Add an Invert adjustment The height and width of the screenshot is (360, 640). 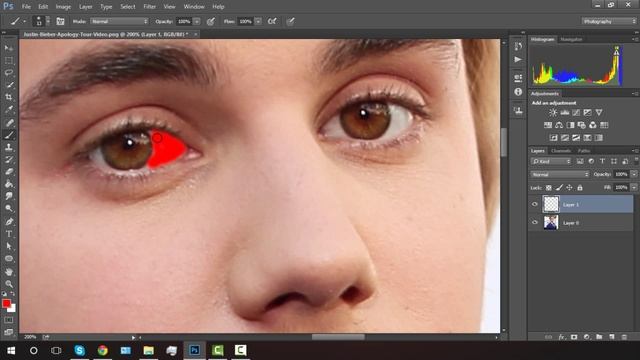click(x=553, y=138)
